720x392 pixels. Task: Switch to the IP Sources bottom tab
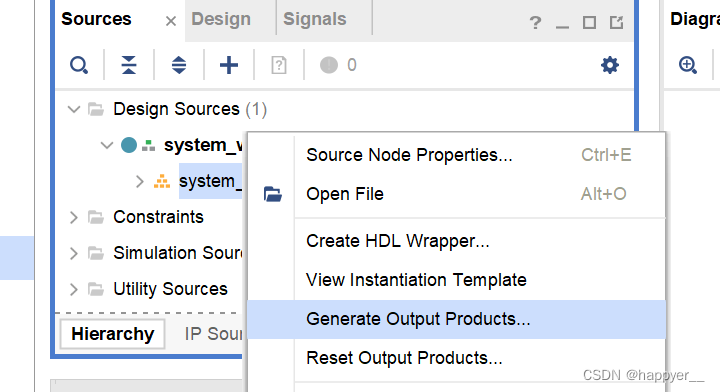213,334
